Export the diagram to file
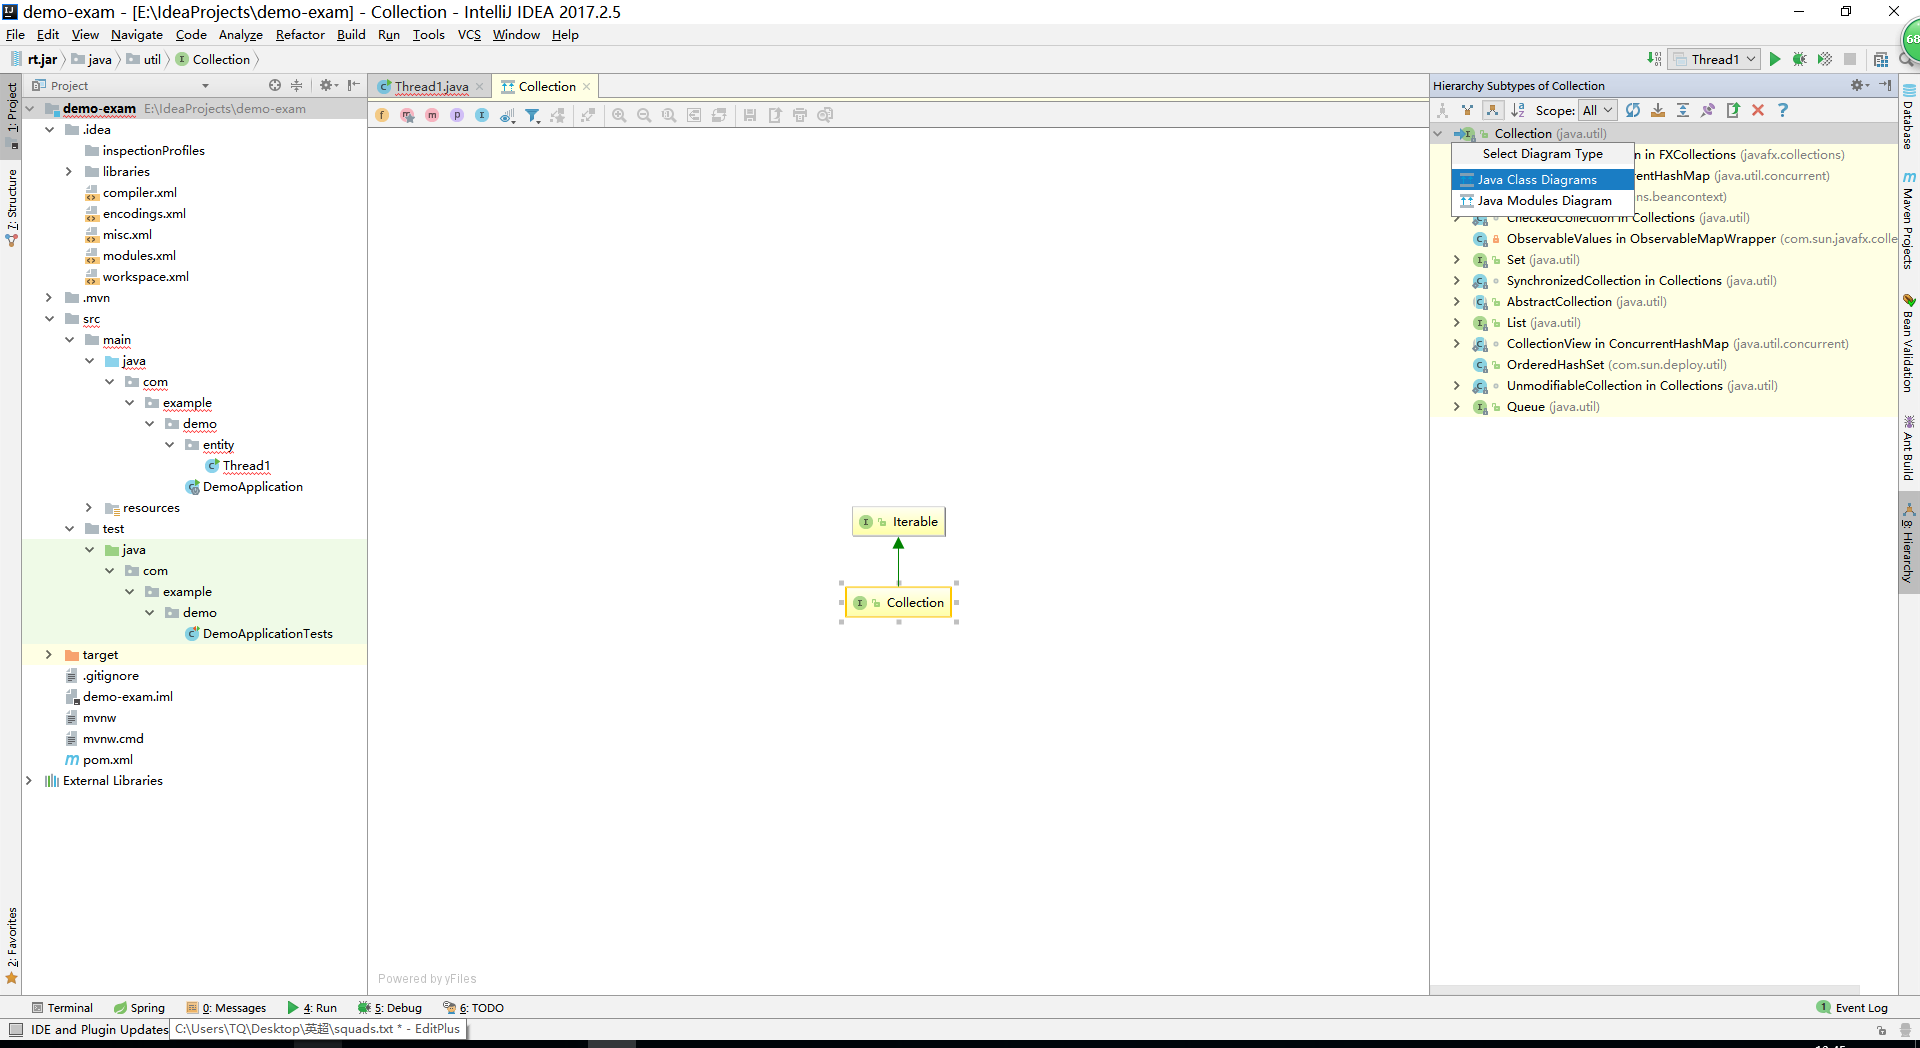This screenshot has height=1048, width=1920. click(775, 115)
